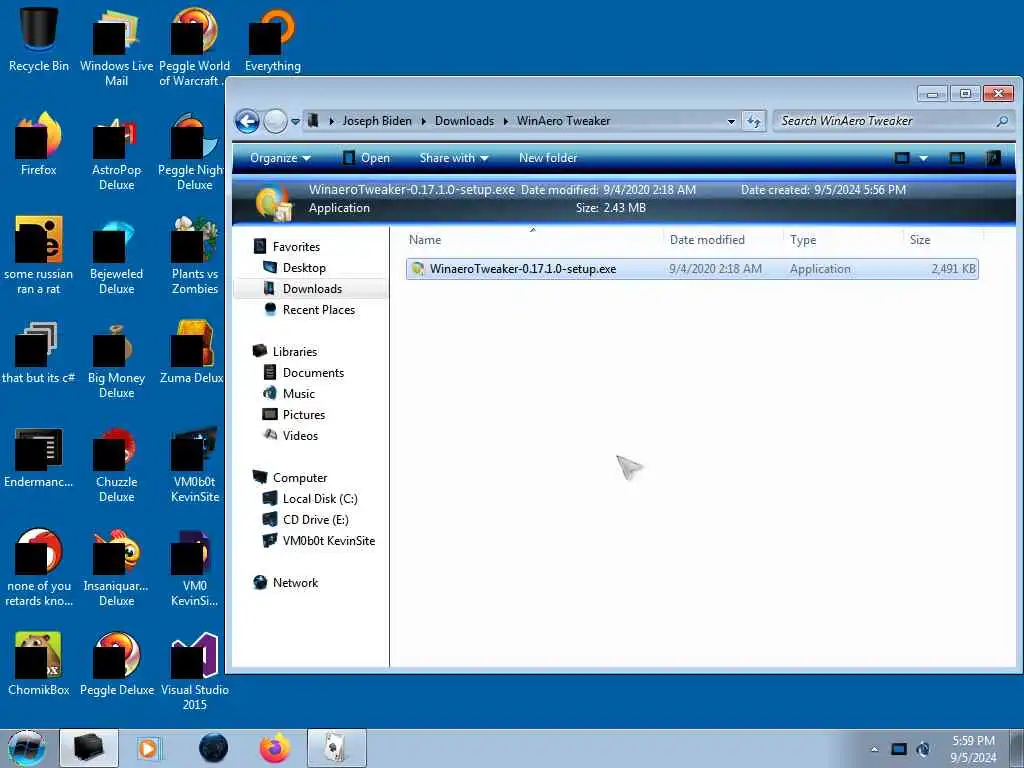Select the Endermanc... desktop icon
1024x768 pixels.
[x=39, y=457]
